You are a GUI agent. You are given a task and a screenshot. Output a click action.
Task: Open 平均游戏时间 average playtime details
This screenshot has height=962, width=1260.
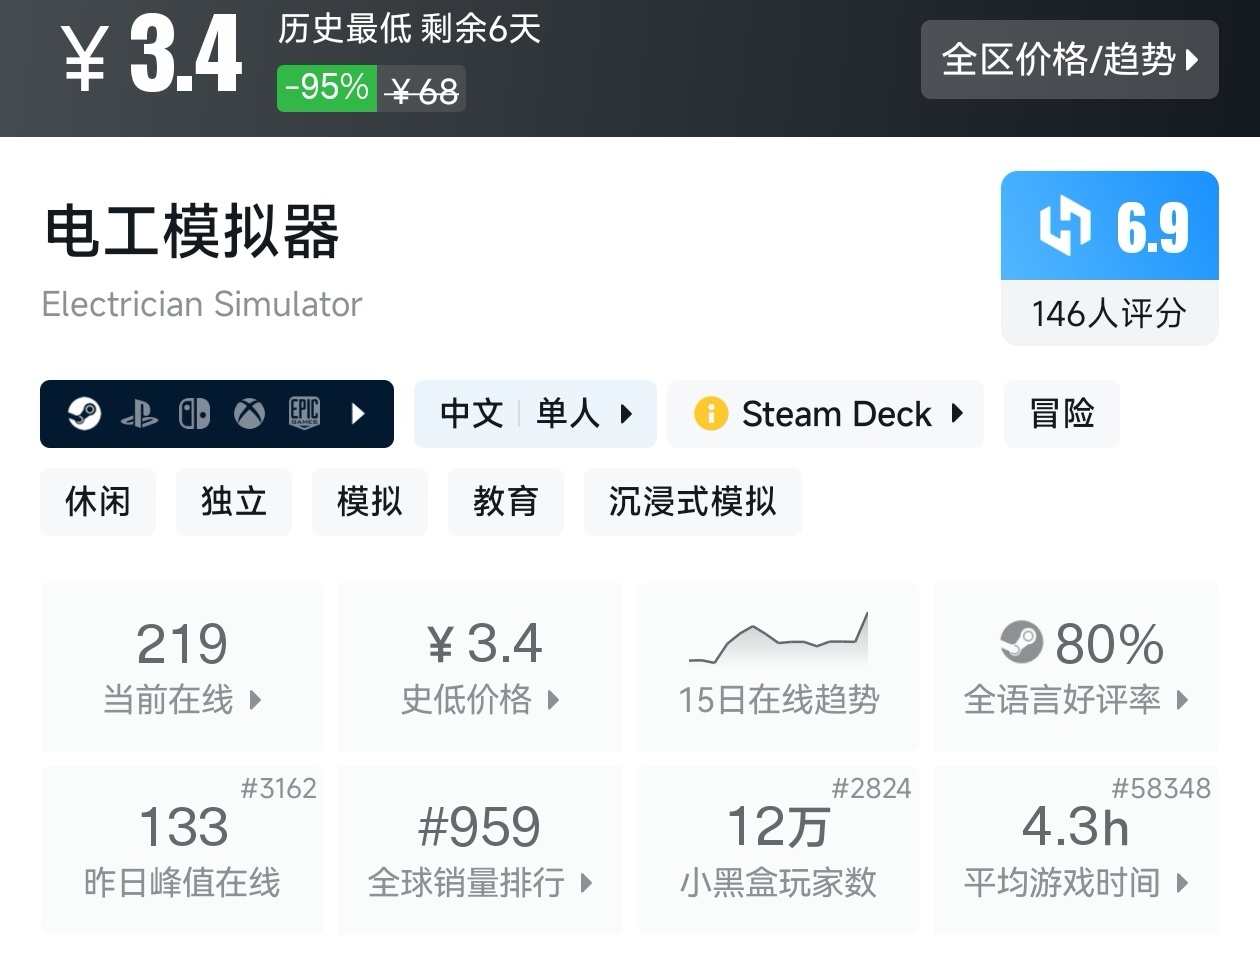pyautogui.click(x=1076, y=851)
